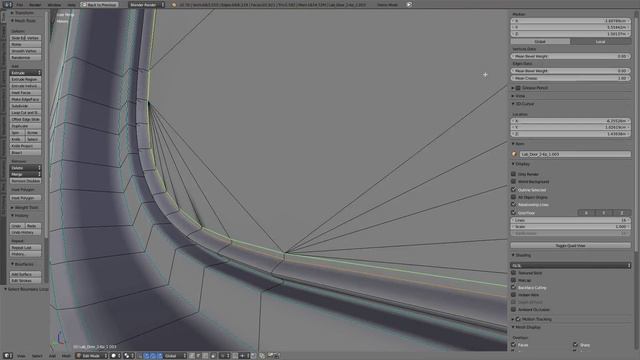Open the Blender Render engine dropdown
640x360 pixels.
coord(147,4)
